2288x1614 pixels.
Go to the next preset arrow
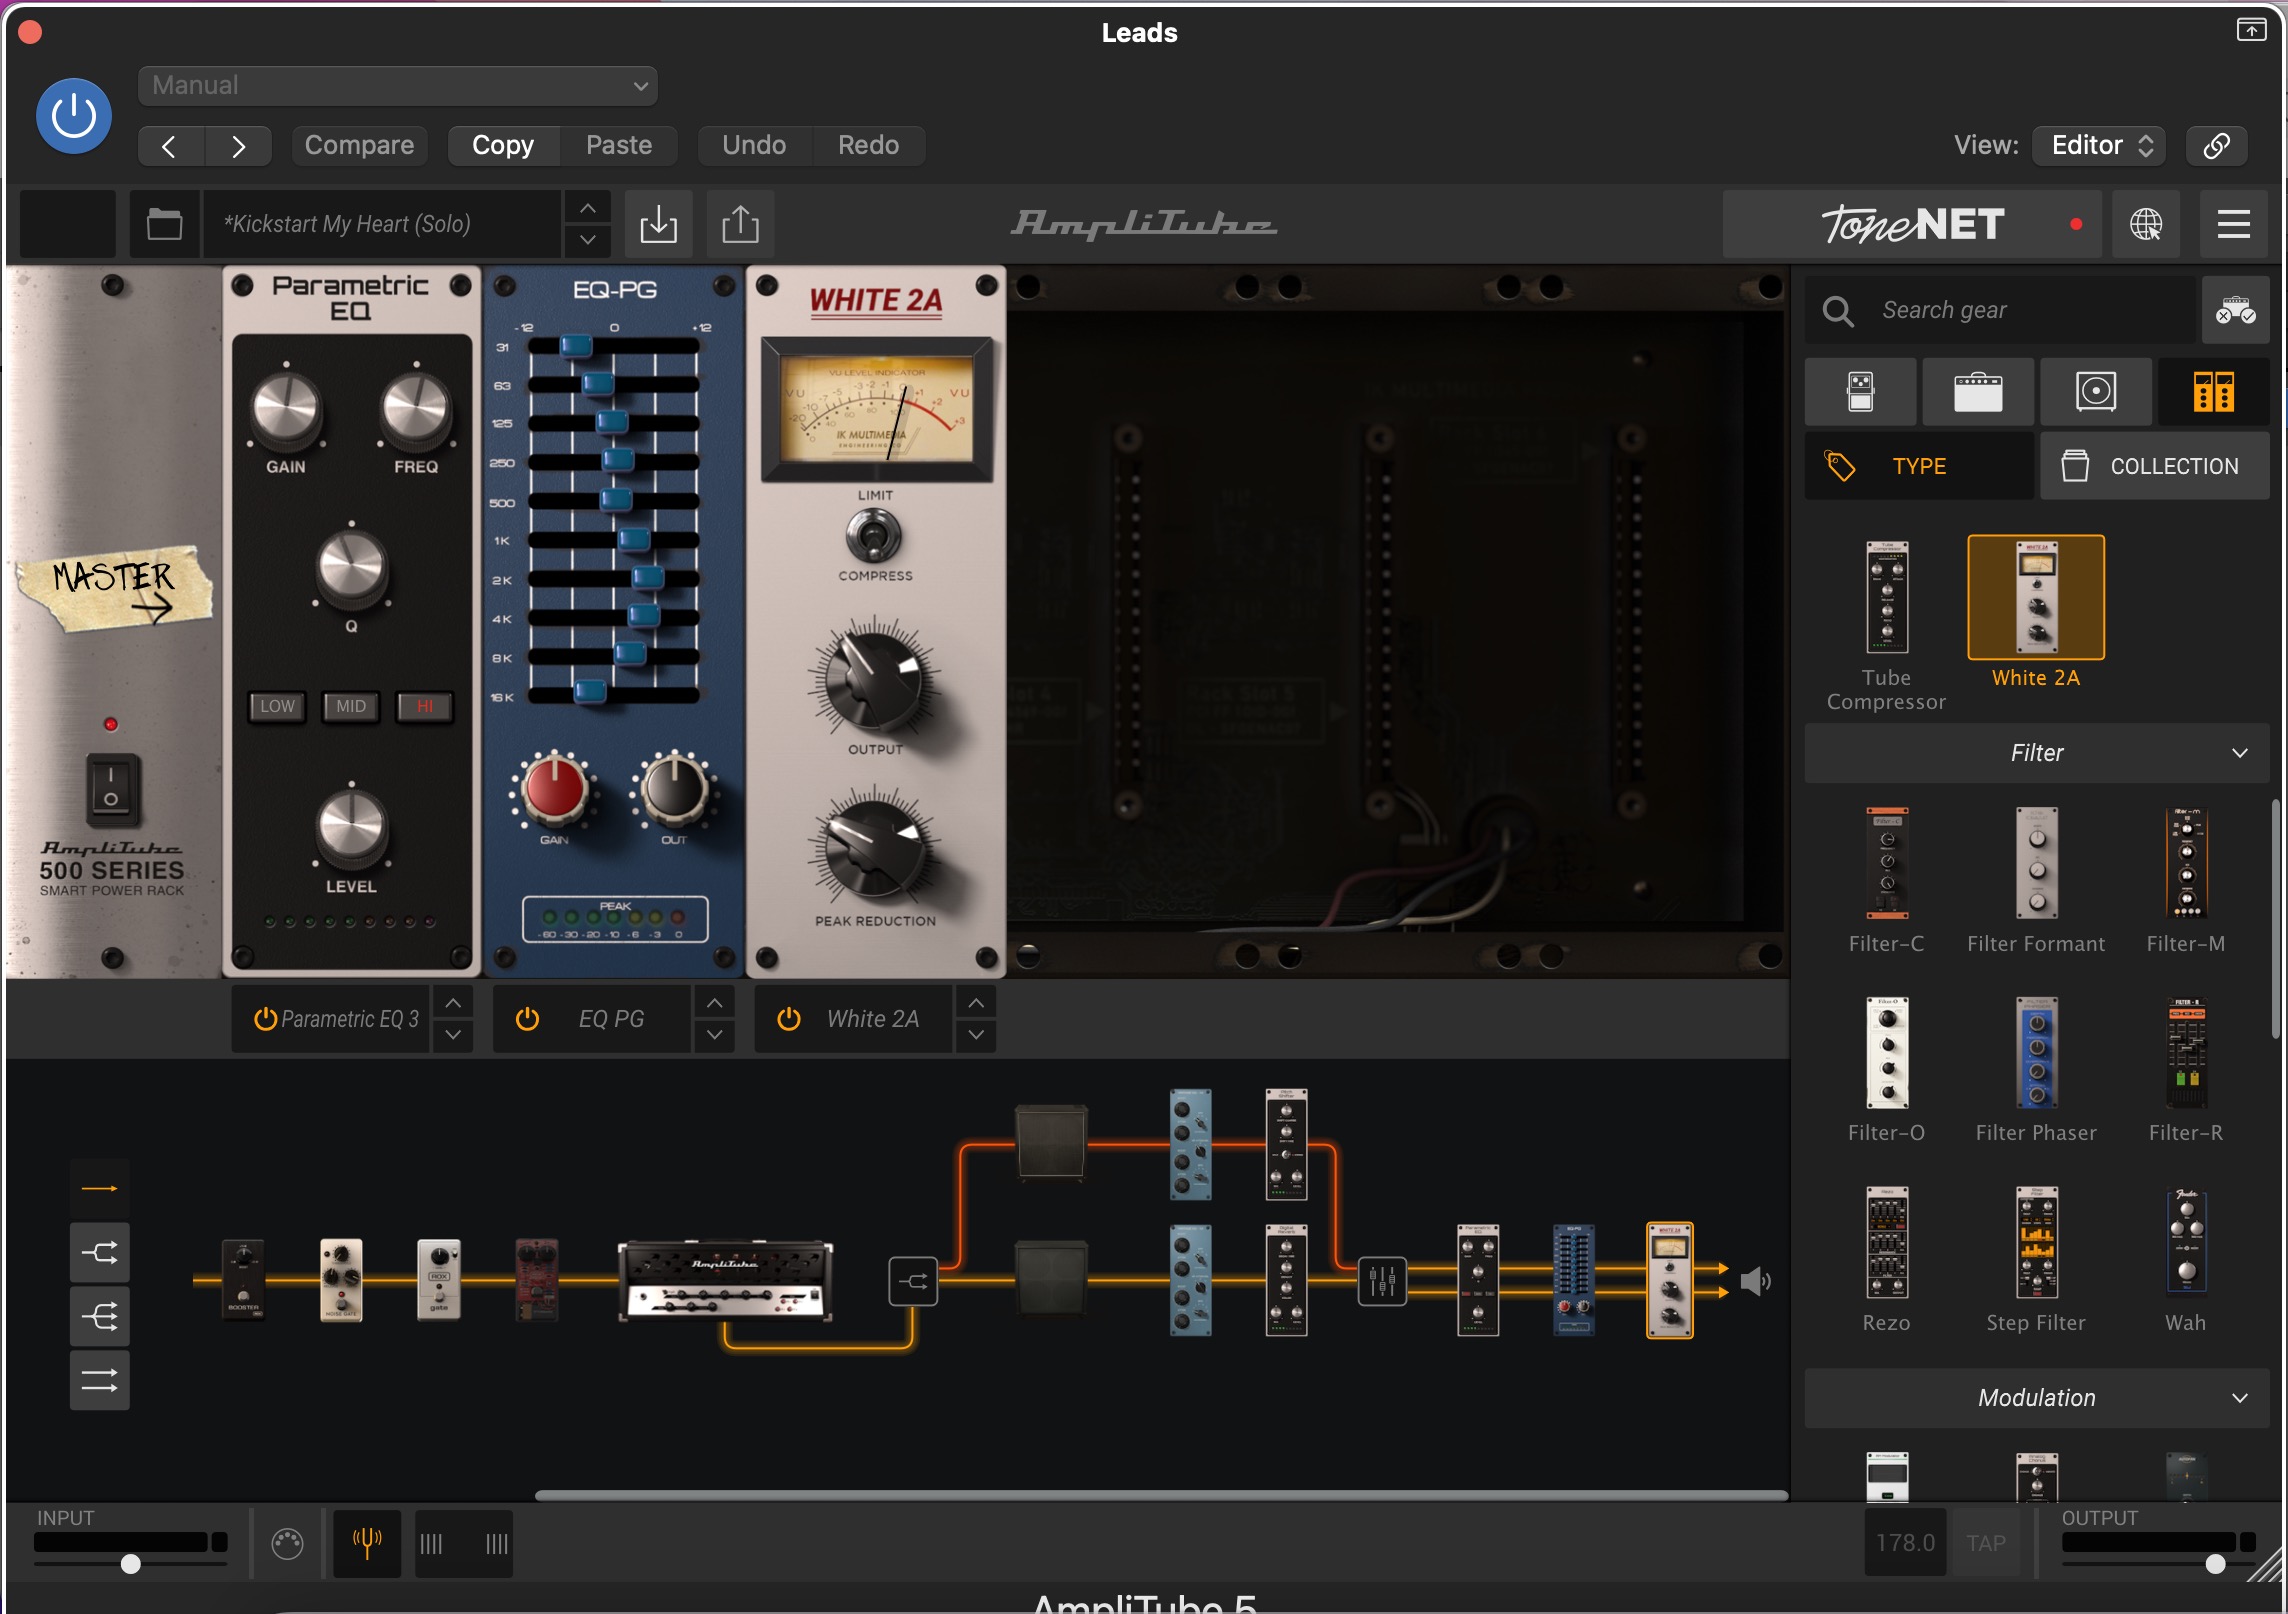(238, 146)
